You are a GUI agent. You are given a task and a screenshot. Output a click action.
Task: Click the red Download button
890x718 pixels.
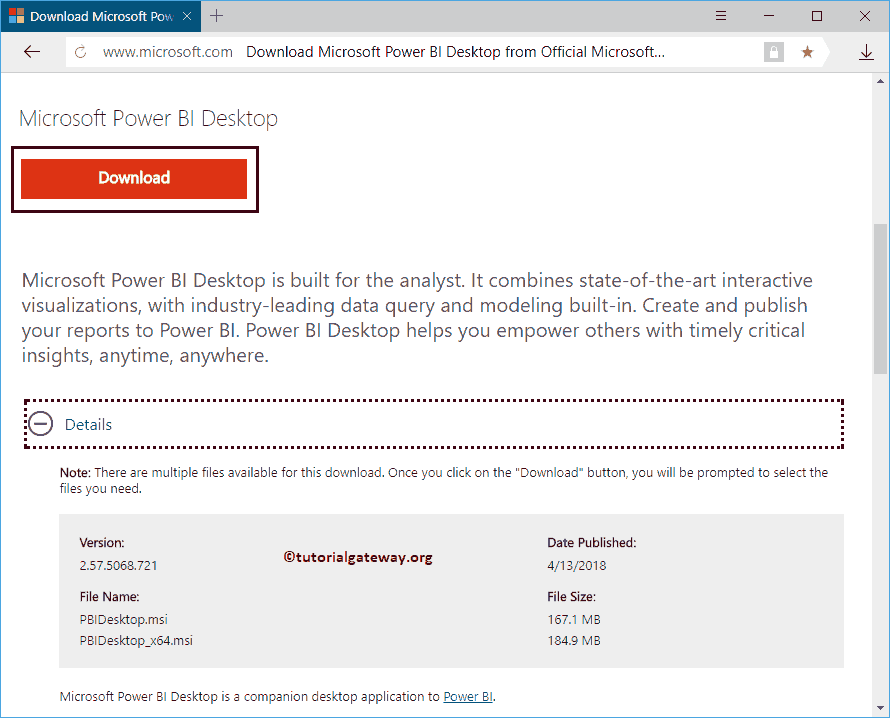click(134, 178)
